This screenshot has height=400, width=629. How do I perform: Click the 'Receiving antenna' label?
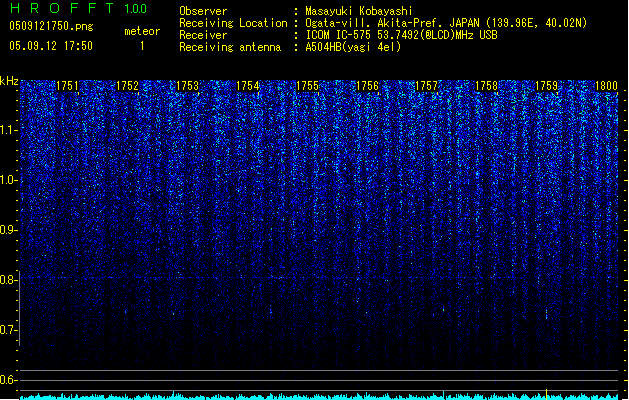[230, 47]
